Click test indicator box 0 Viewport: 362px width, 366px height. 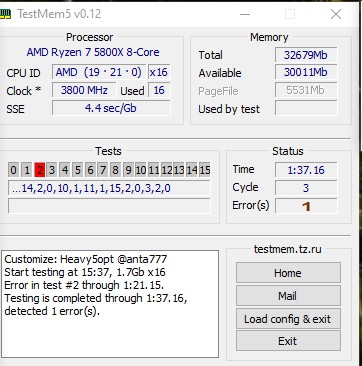click(x=13, y=170)
